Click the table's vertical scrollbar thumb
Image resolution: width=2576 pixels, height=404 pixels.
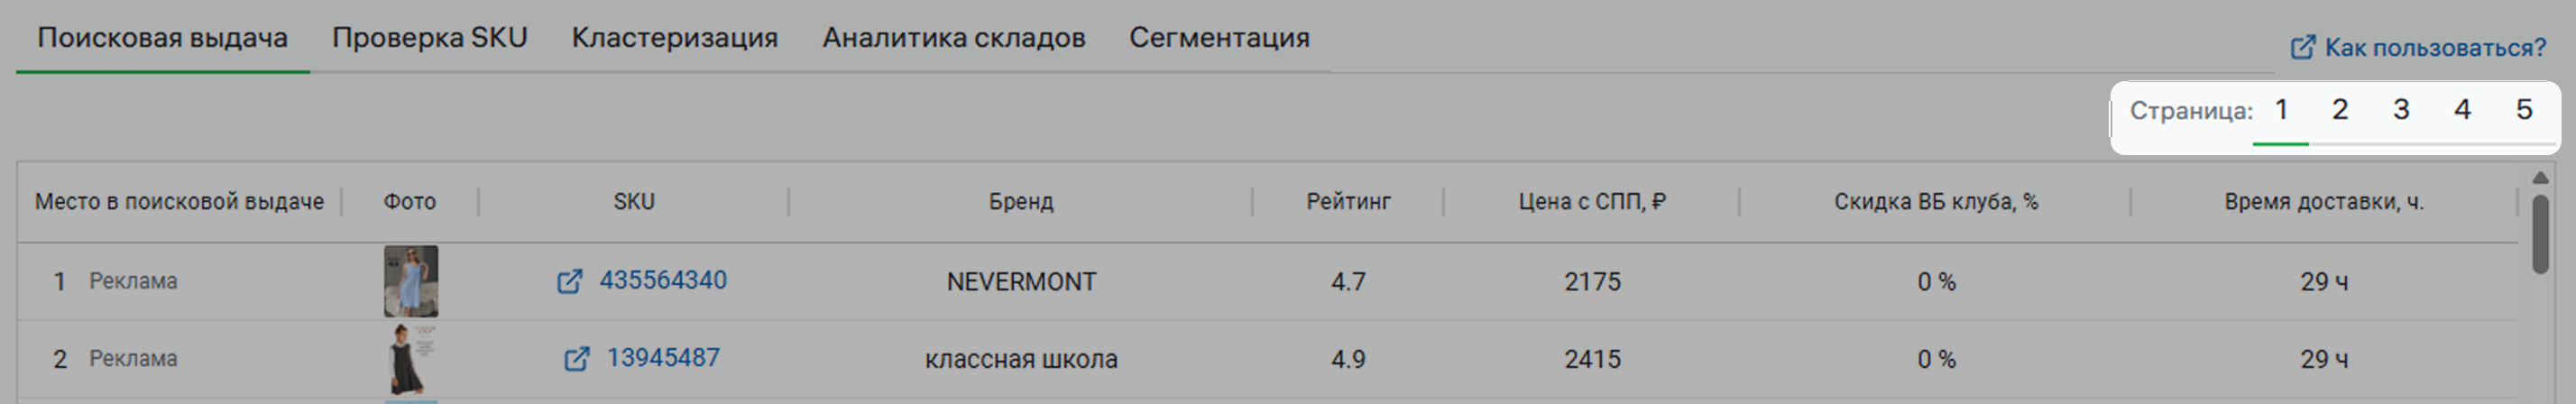(2541, 234)
